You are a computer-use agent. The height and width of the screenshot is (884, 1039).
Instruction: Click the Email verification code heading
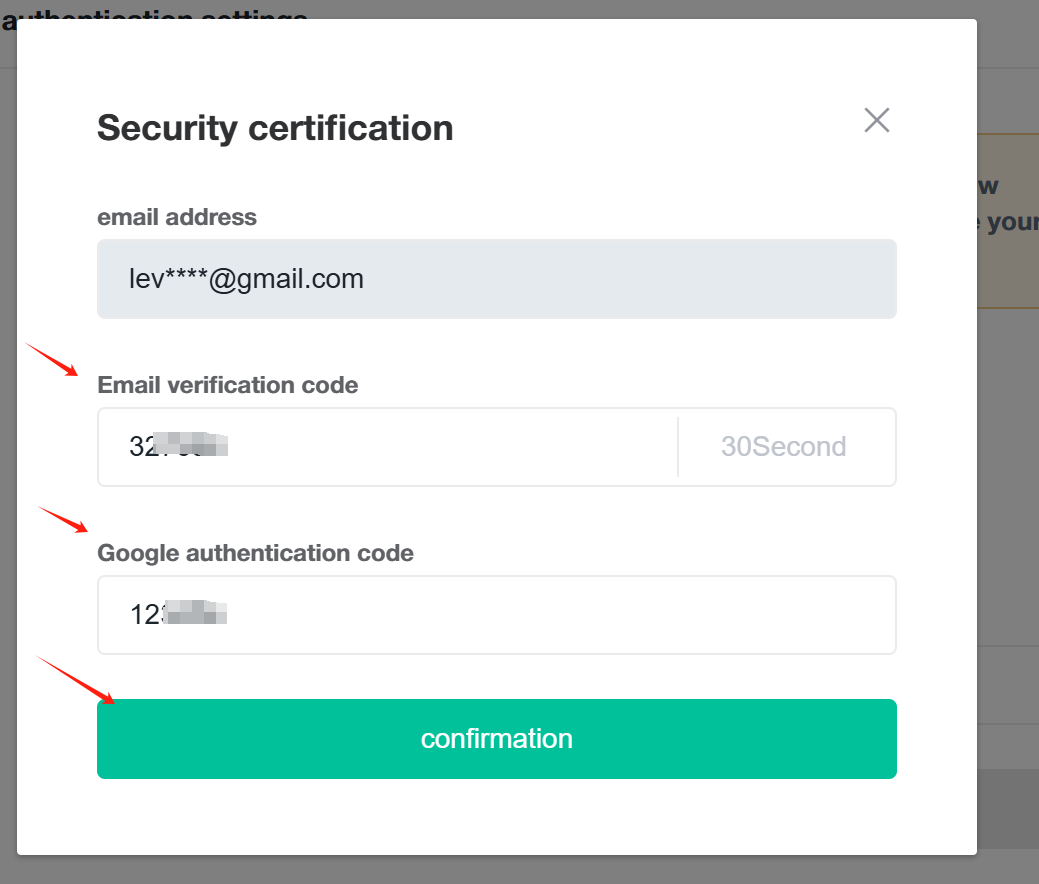pos(227,385)
